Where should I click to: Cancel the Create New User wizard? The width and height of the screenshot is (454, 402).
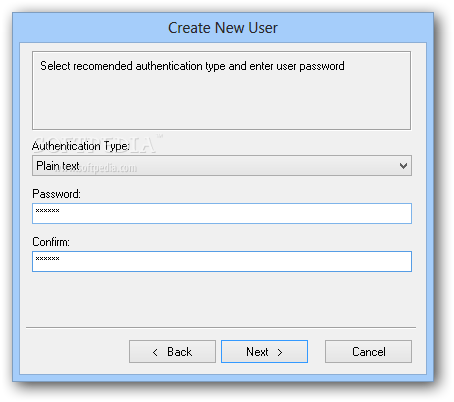368,351
